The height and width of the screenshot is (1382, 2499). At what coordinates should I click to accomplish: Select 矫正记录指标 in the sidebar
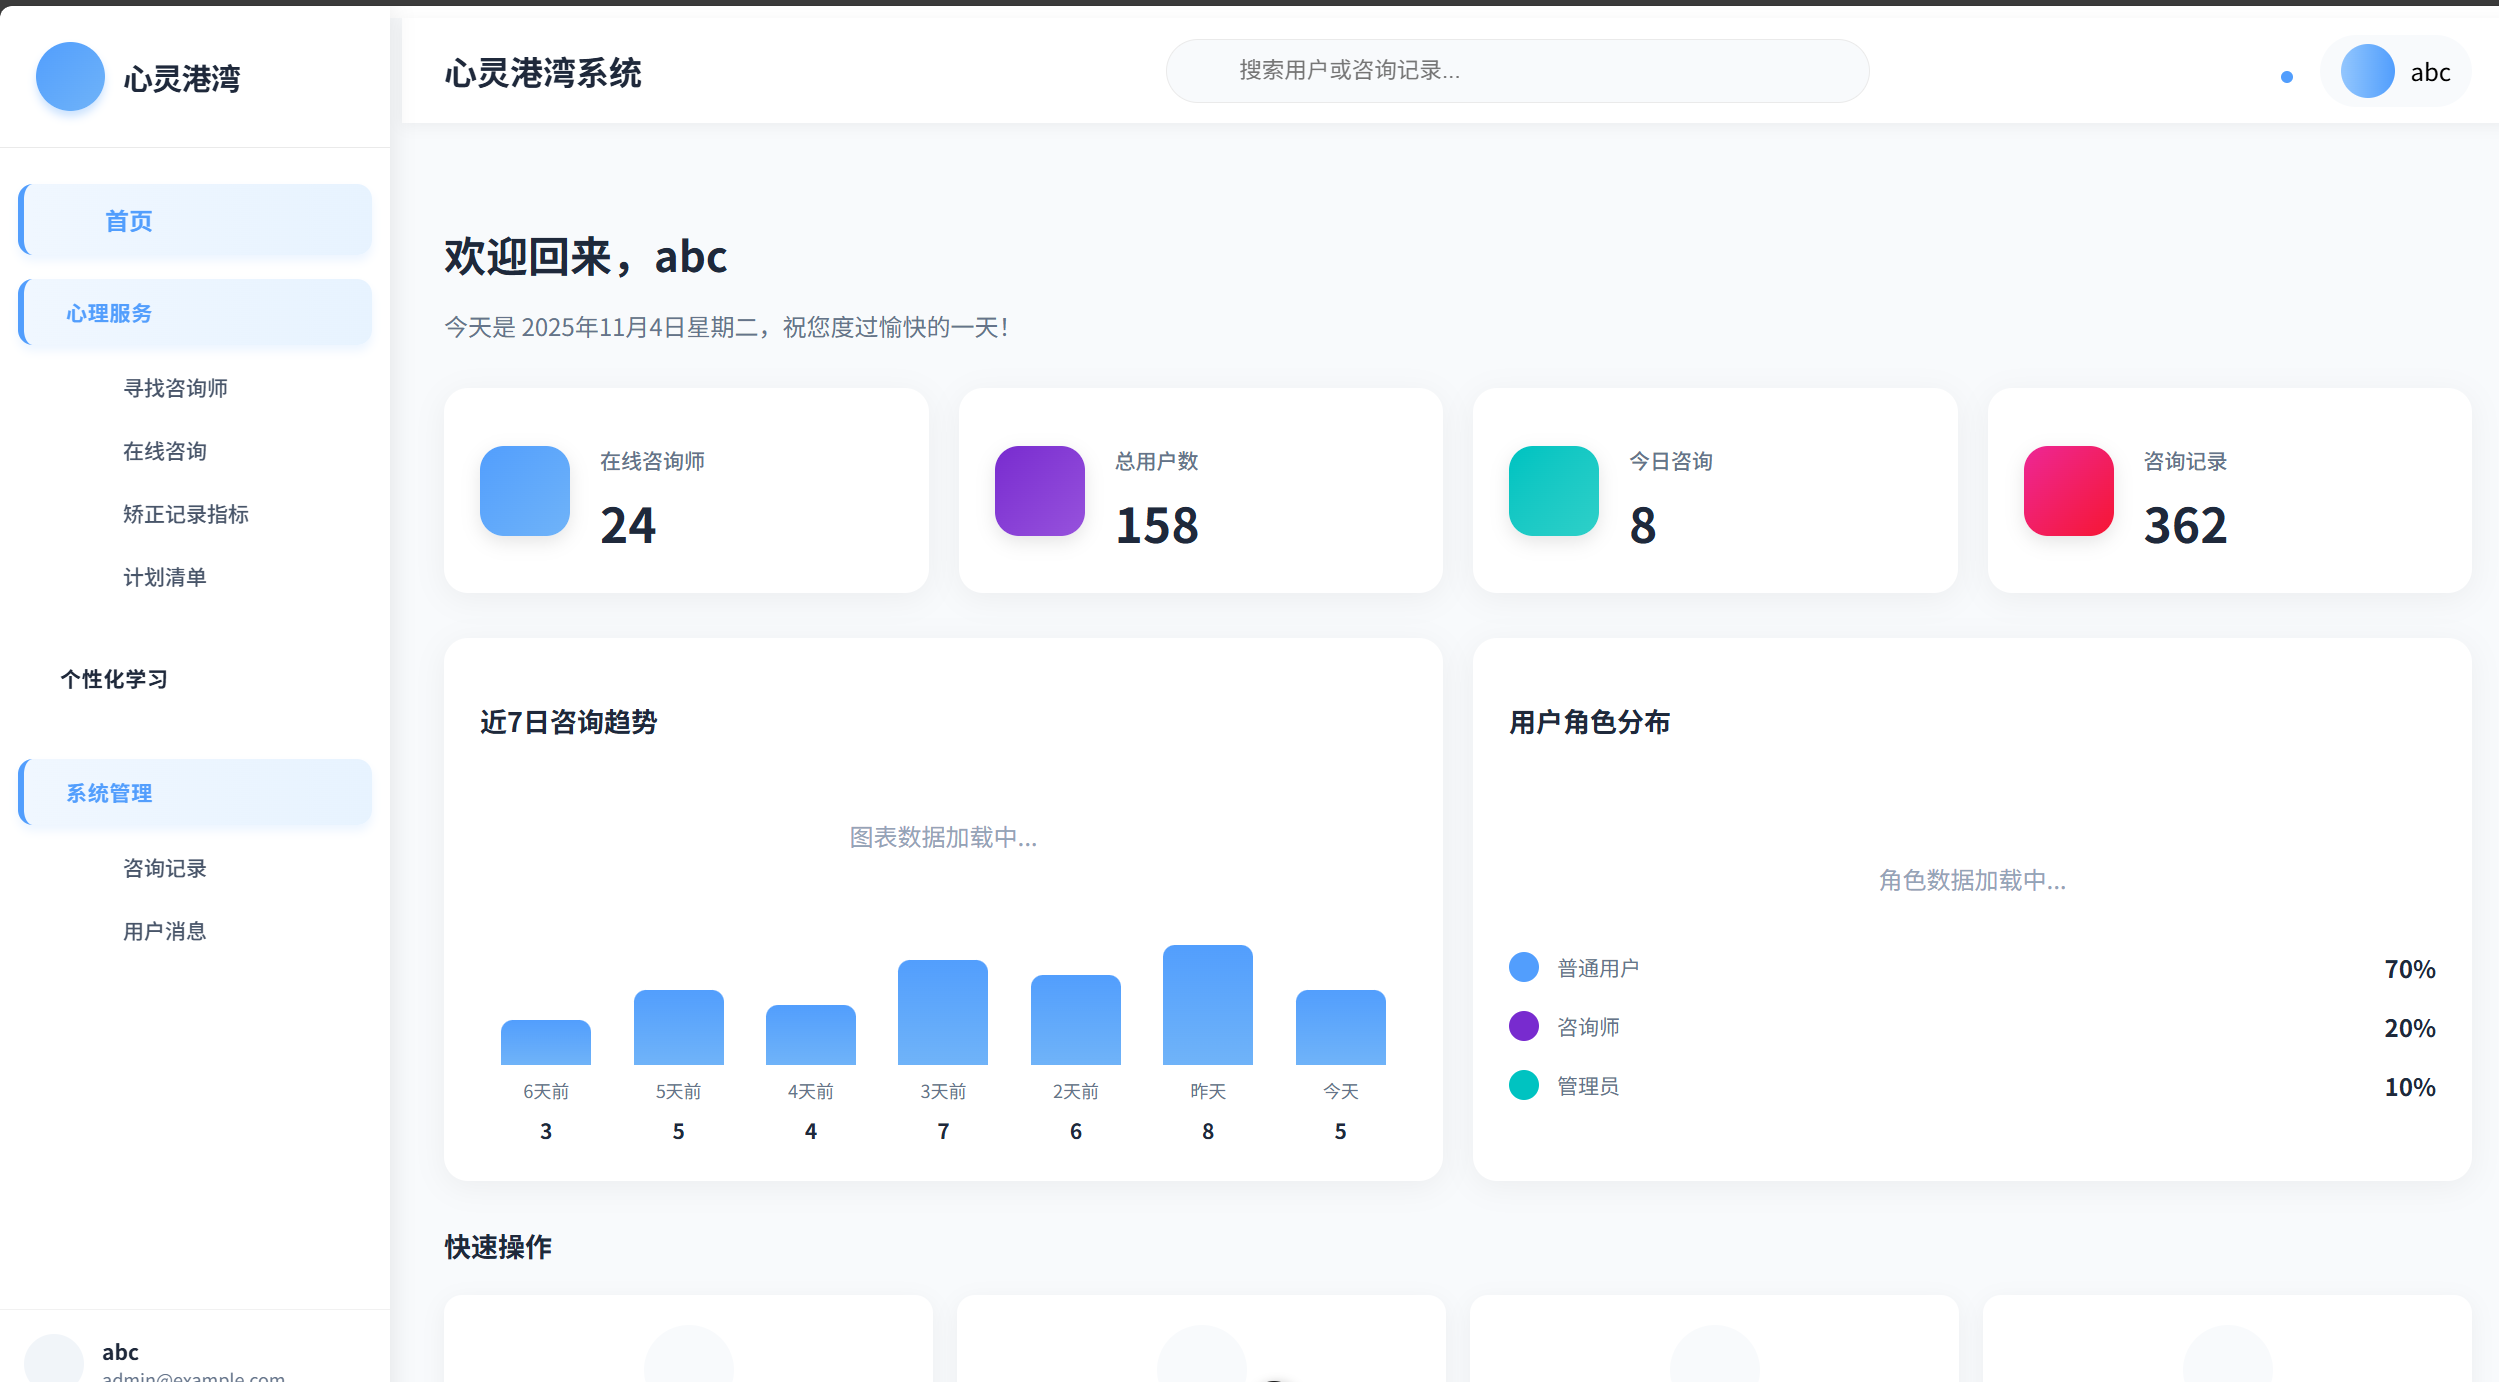[x=186, y=514]
